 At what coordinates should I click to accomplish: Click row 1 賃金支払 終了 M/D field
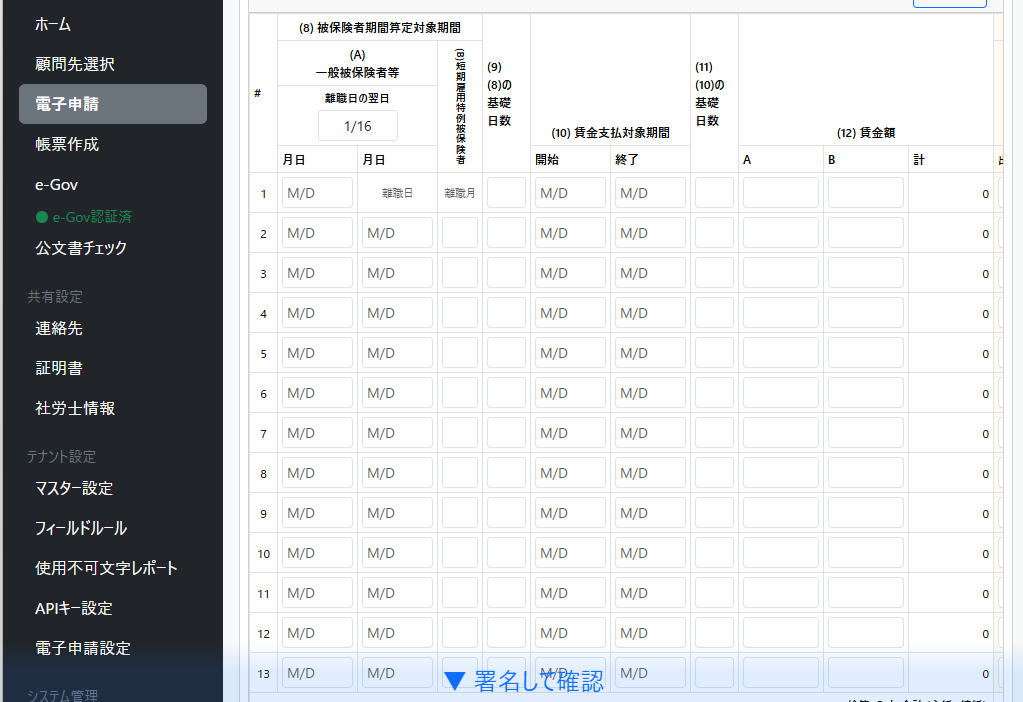click(x=650, y=193)
